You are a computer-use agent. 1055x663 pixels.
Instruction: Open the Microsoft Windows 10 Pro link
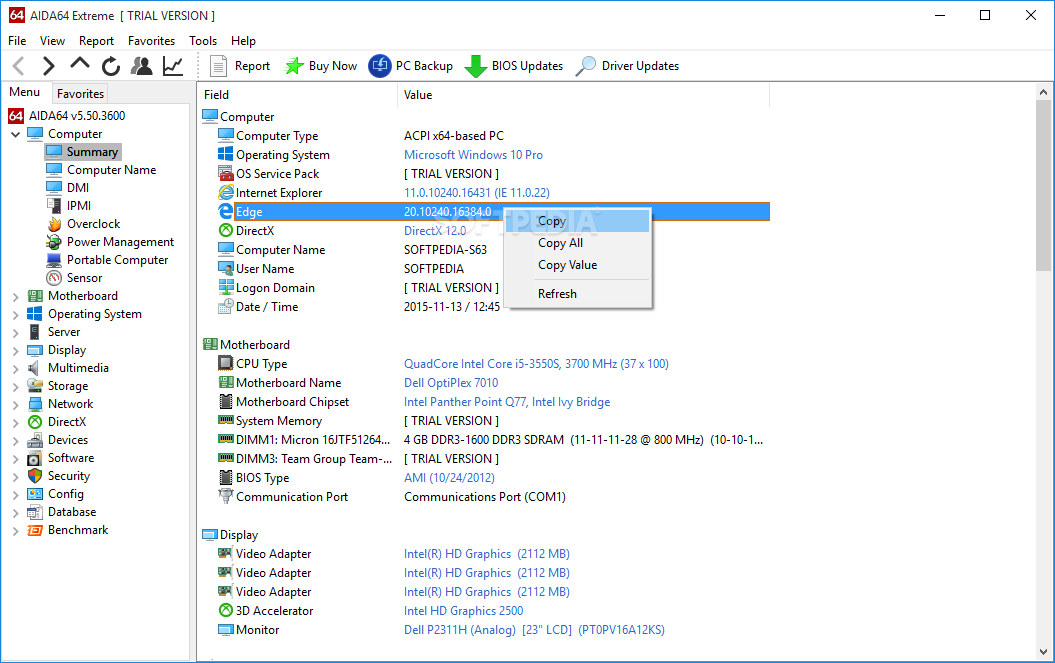(x=473, y=155)
